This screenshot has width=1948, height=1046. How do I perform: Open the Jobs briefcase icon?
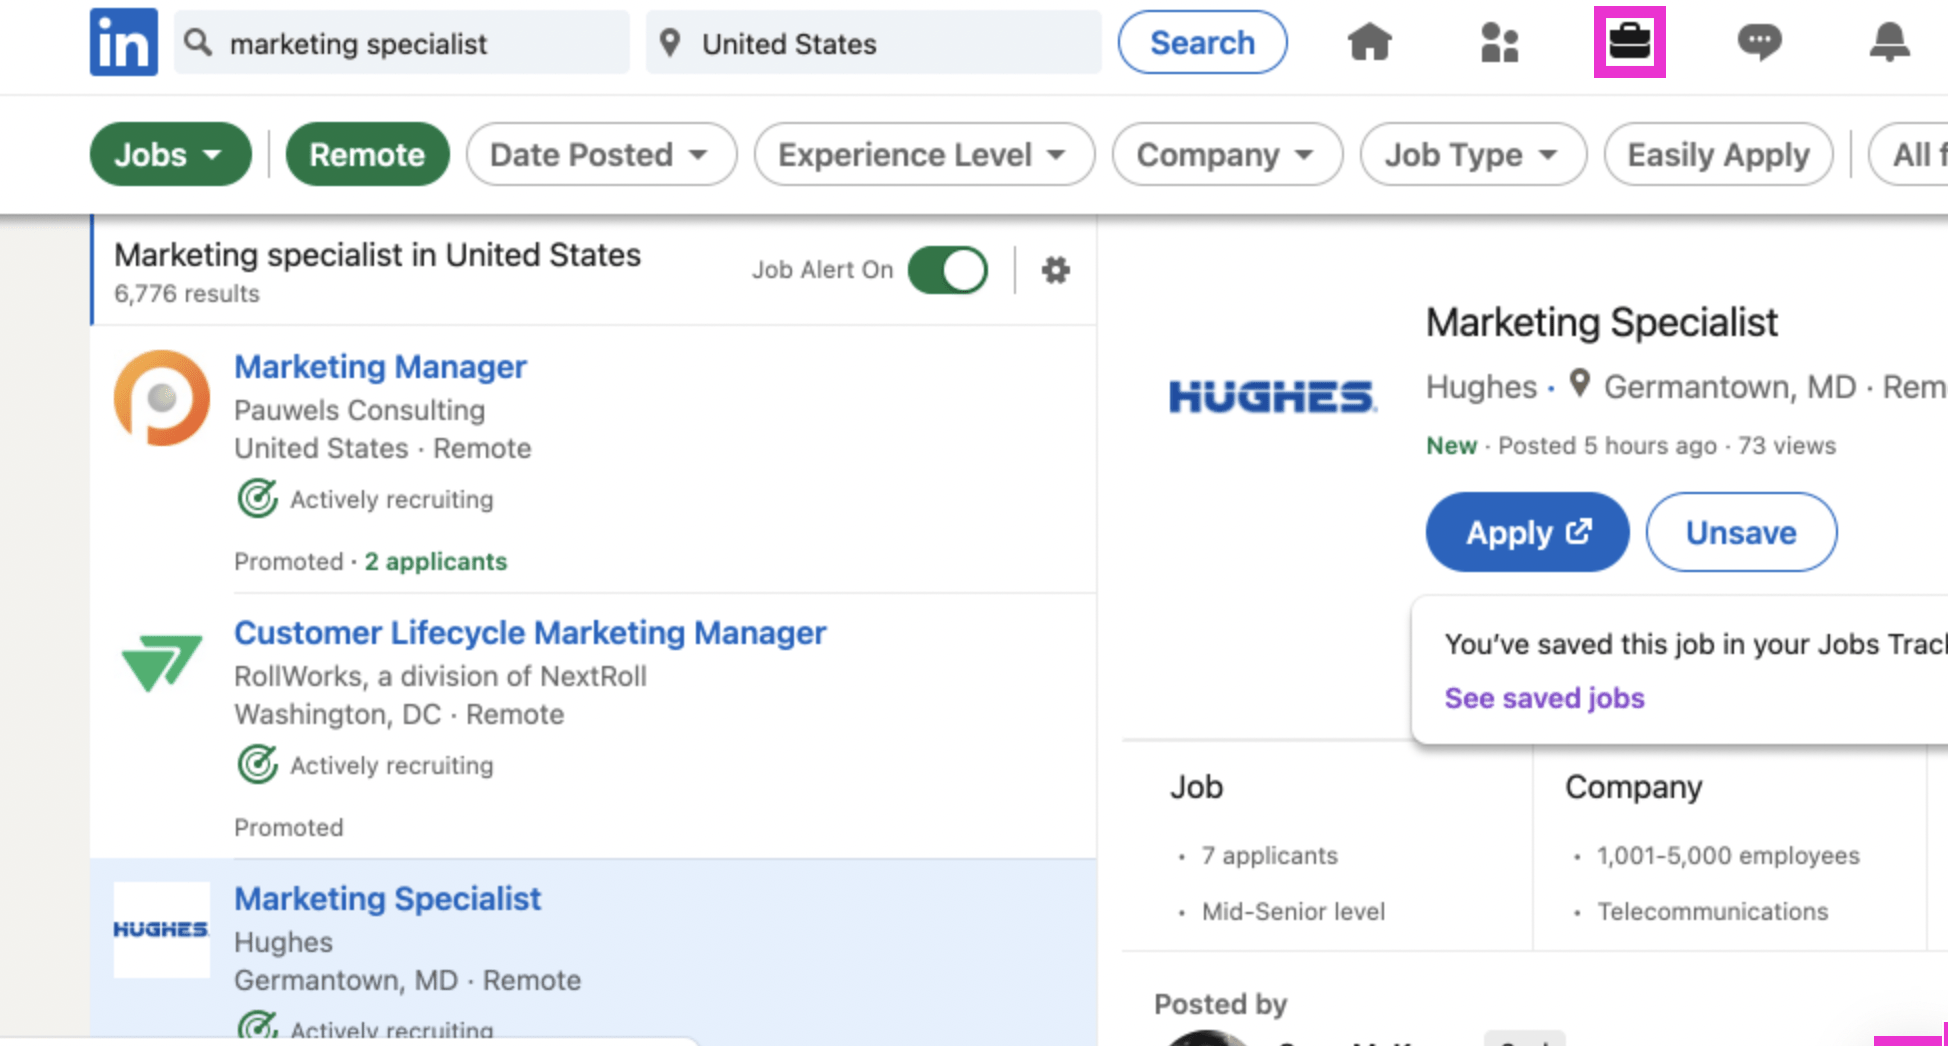(x=1629, y=42)
